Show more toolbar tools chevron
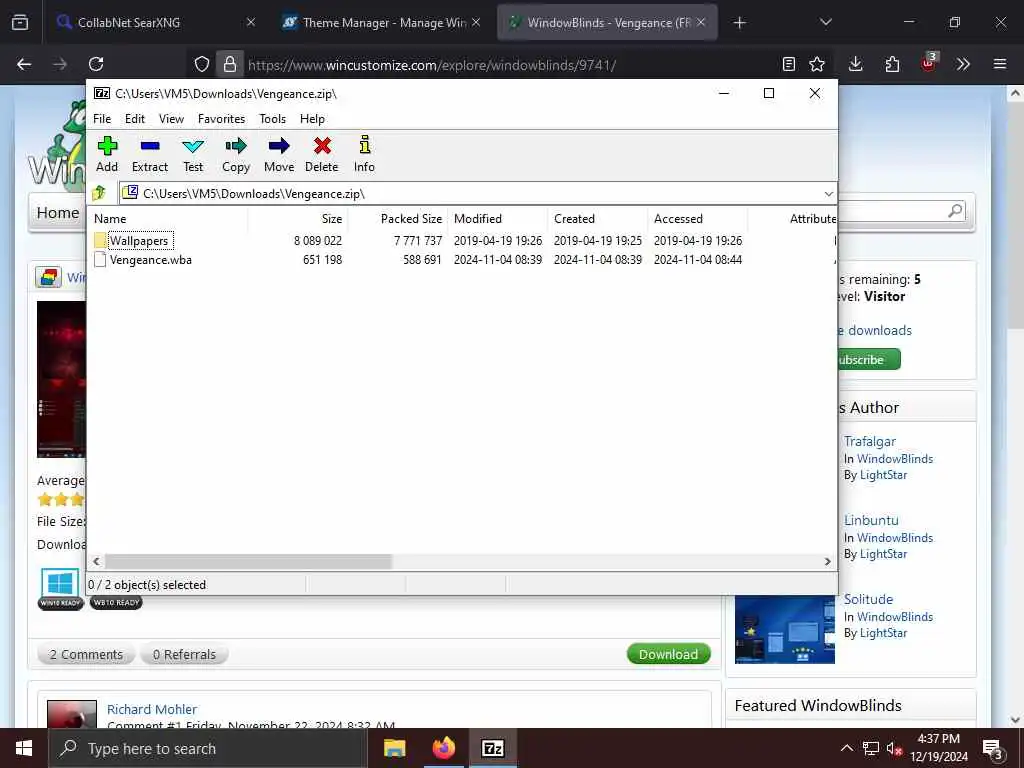Screen dimensions: 1024x768 (x=963, y=64)
